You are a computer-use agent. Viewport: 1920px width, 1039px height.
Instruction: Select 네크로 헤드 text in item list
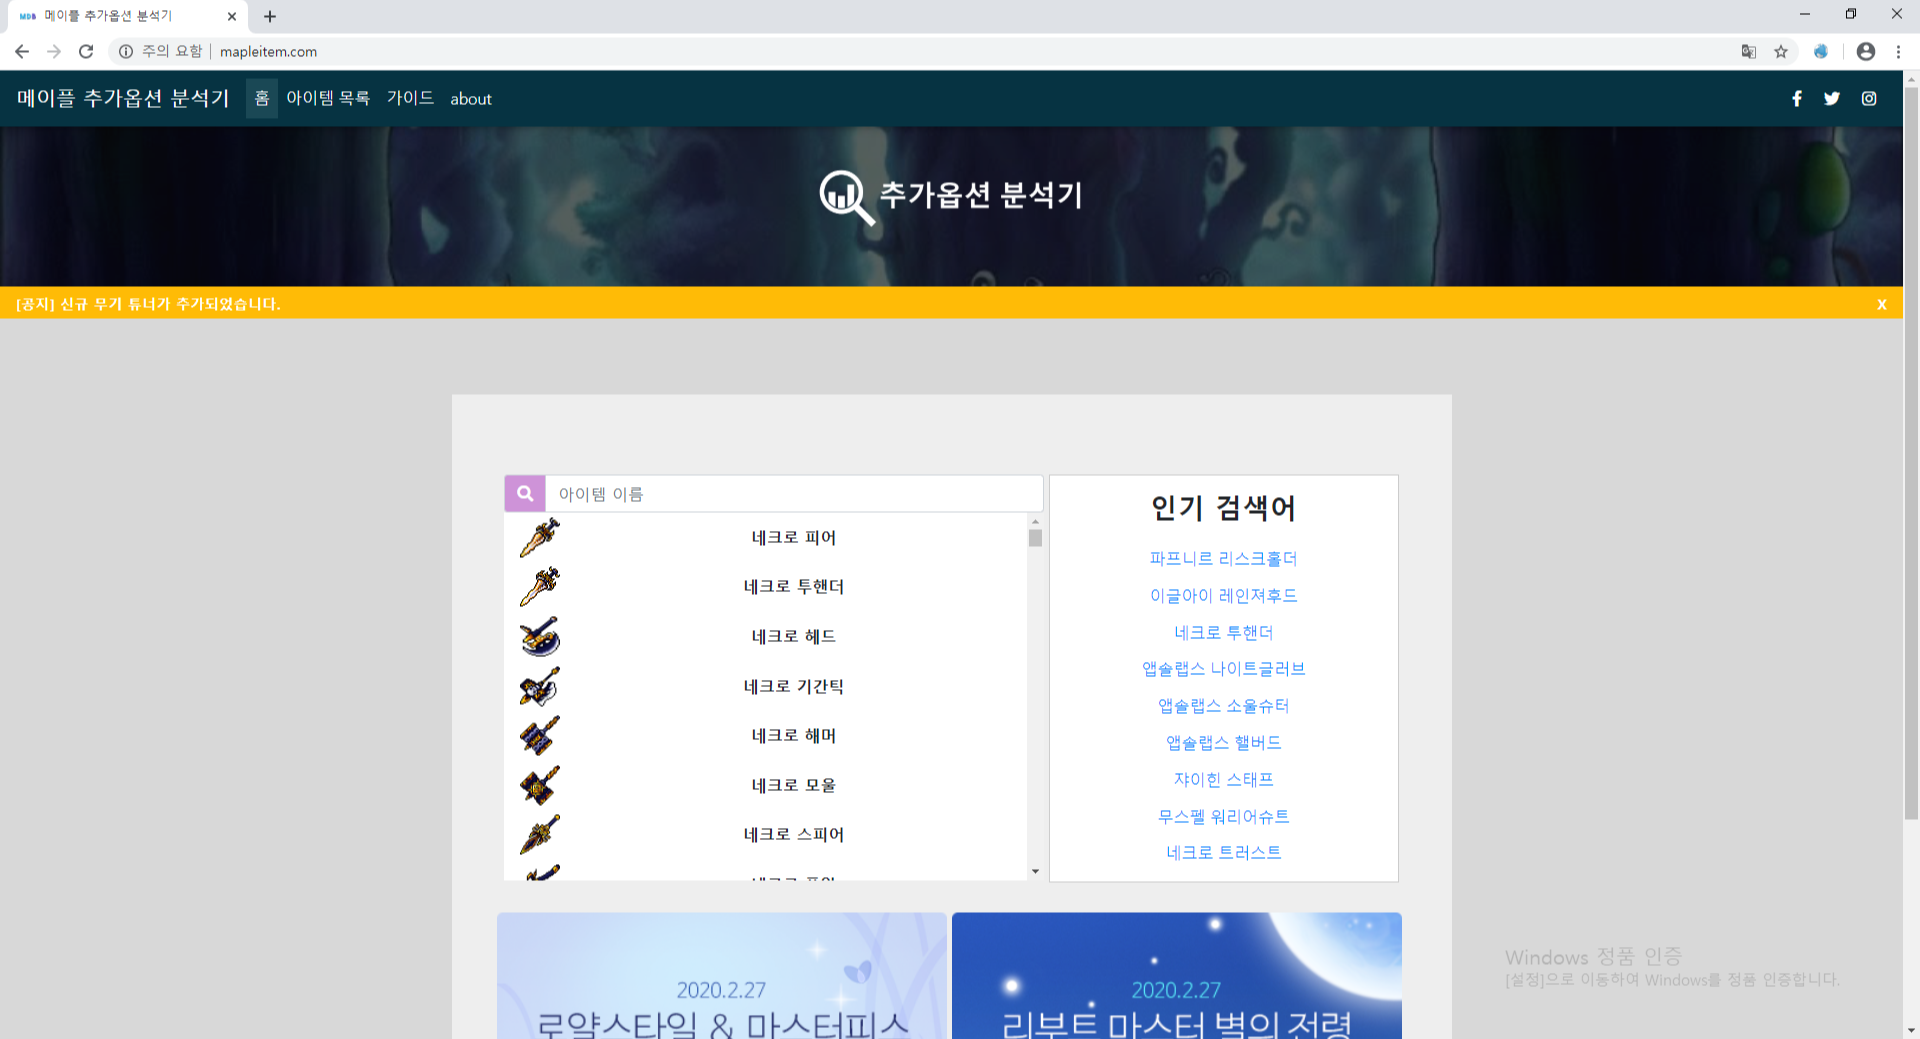click(x=794, y=636)
